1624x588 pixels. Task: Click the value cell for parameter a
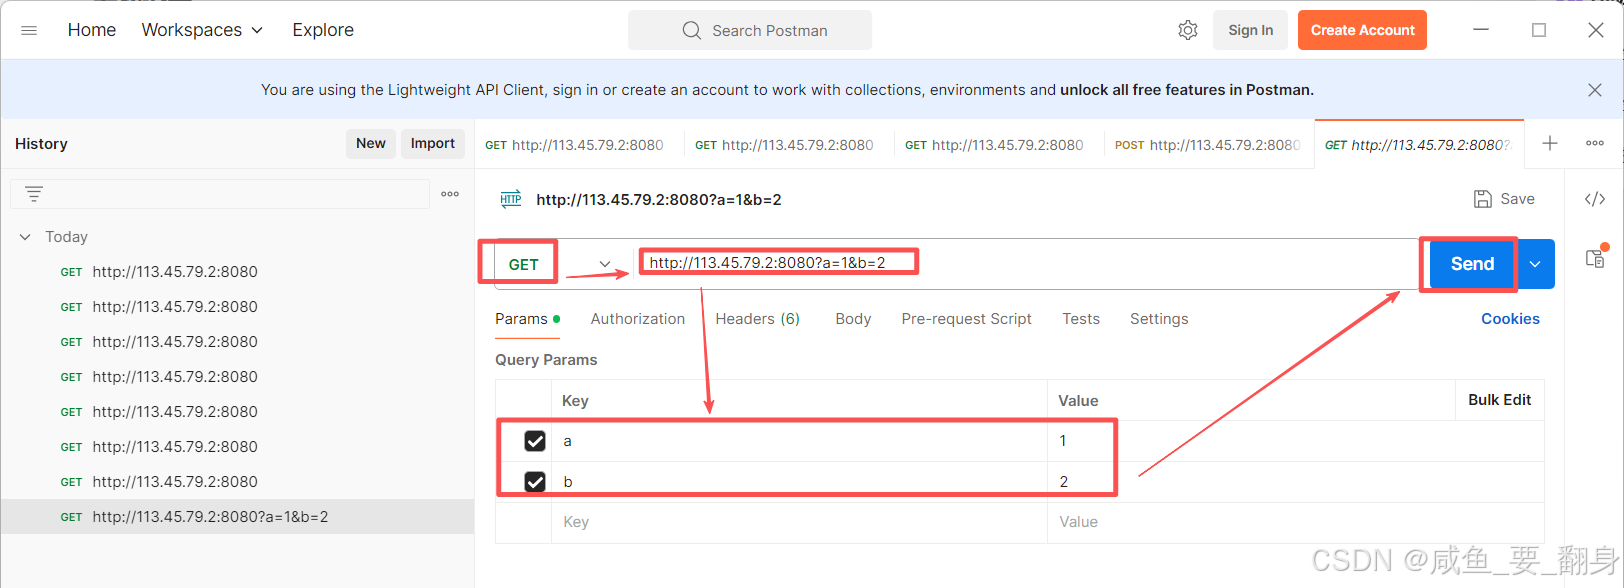1295,441
